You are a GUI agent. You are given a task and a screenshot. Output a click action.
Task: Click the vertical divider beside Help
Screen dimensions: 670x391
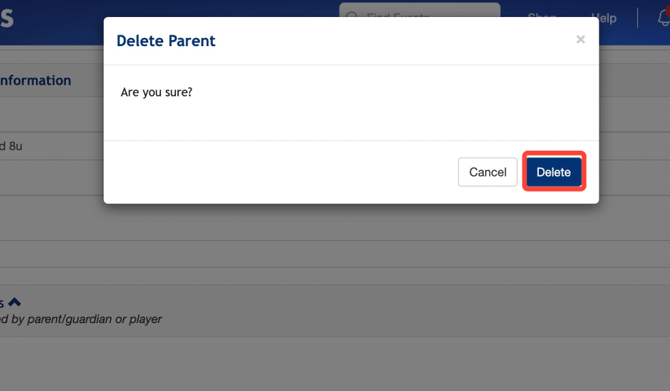637,18
